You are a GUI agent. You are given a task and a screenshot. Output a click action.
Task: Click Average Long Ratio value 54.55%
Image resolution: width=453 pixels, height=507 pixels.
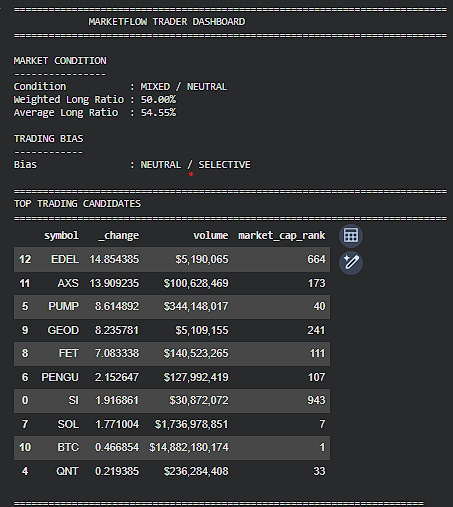pos(158,113)
